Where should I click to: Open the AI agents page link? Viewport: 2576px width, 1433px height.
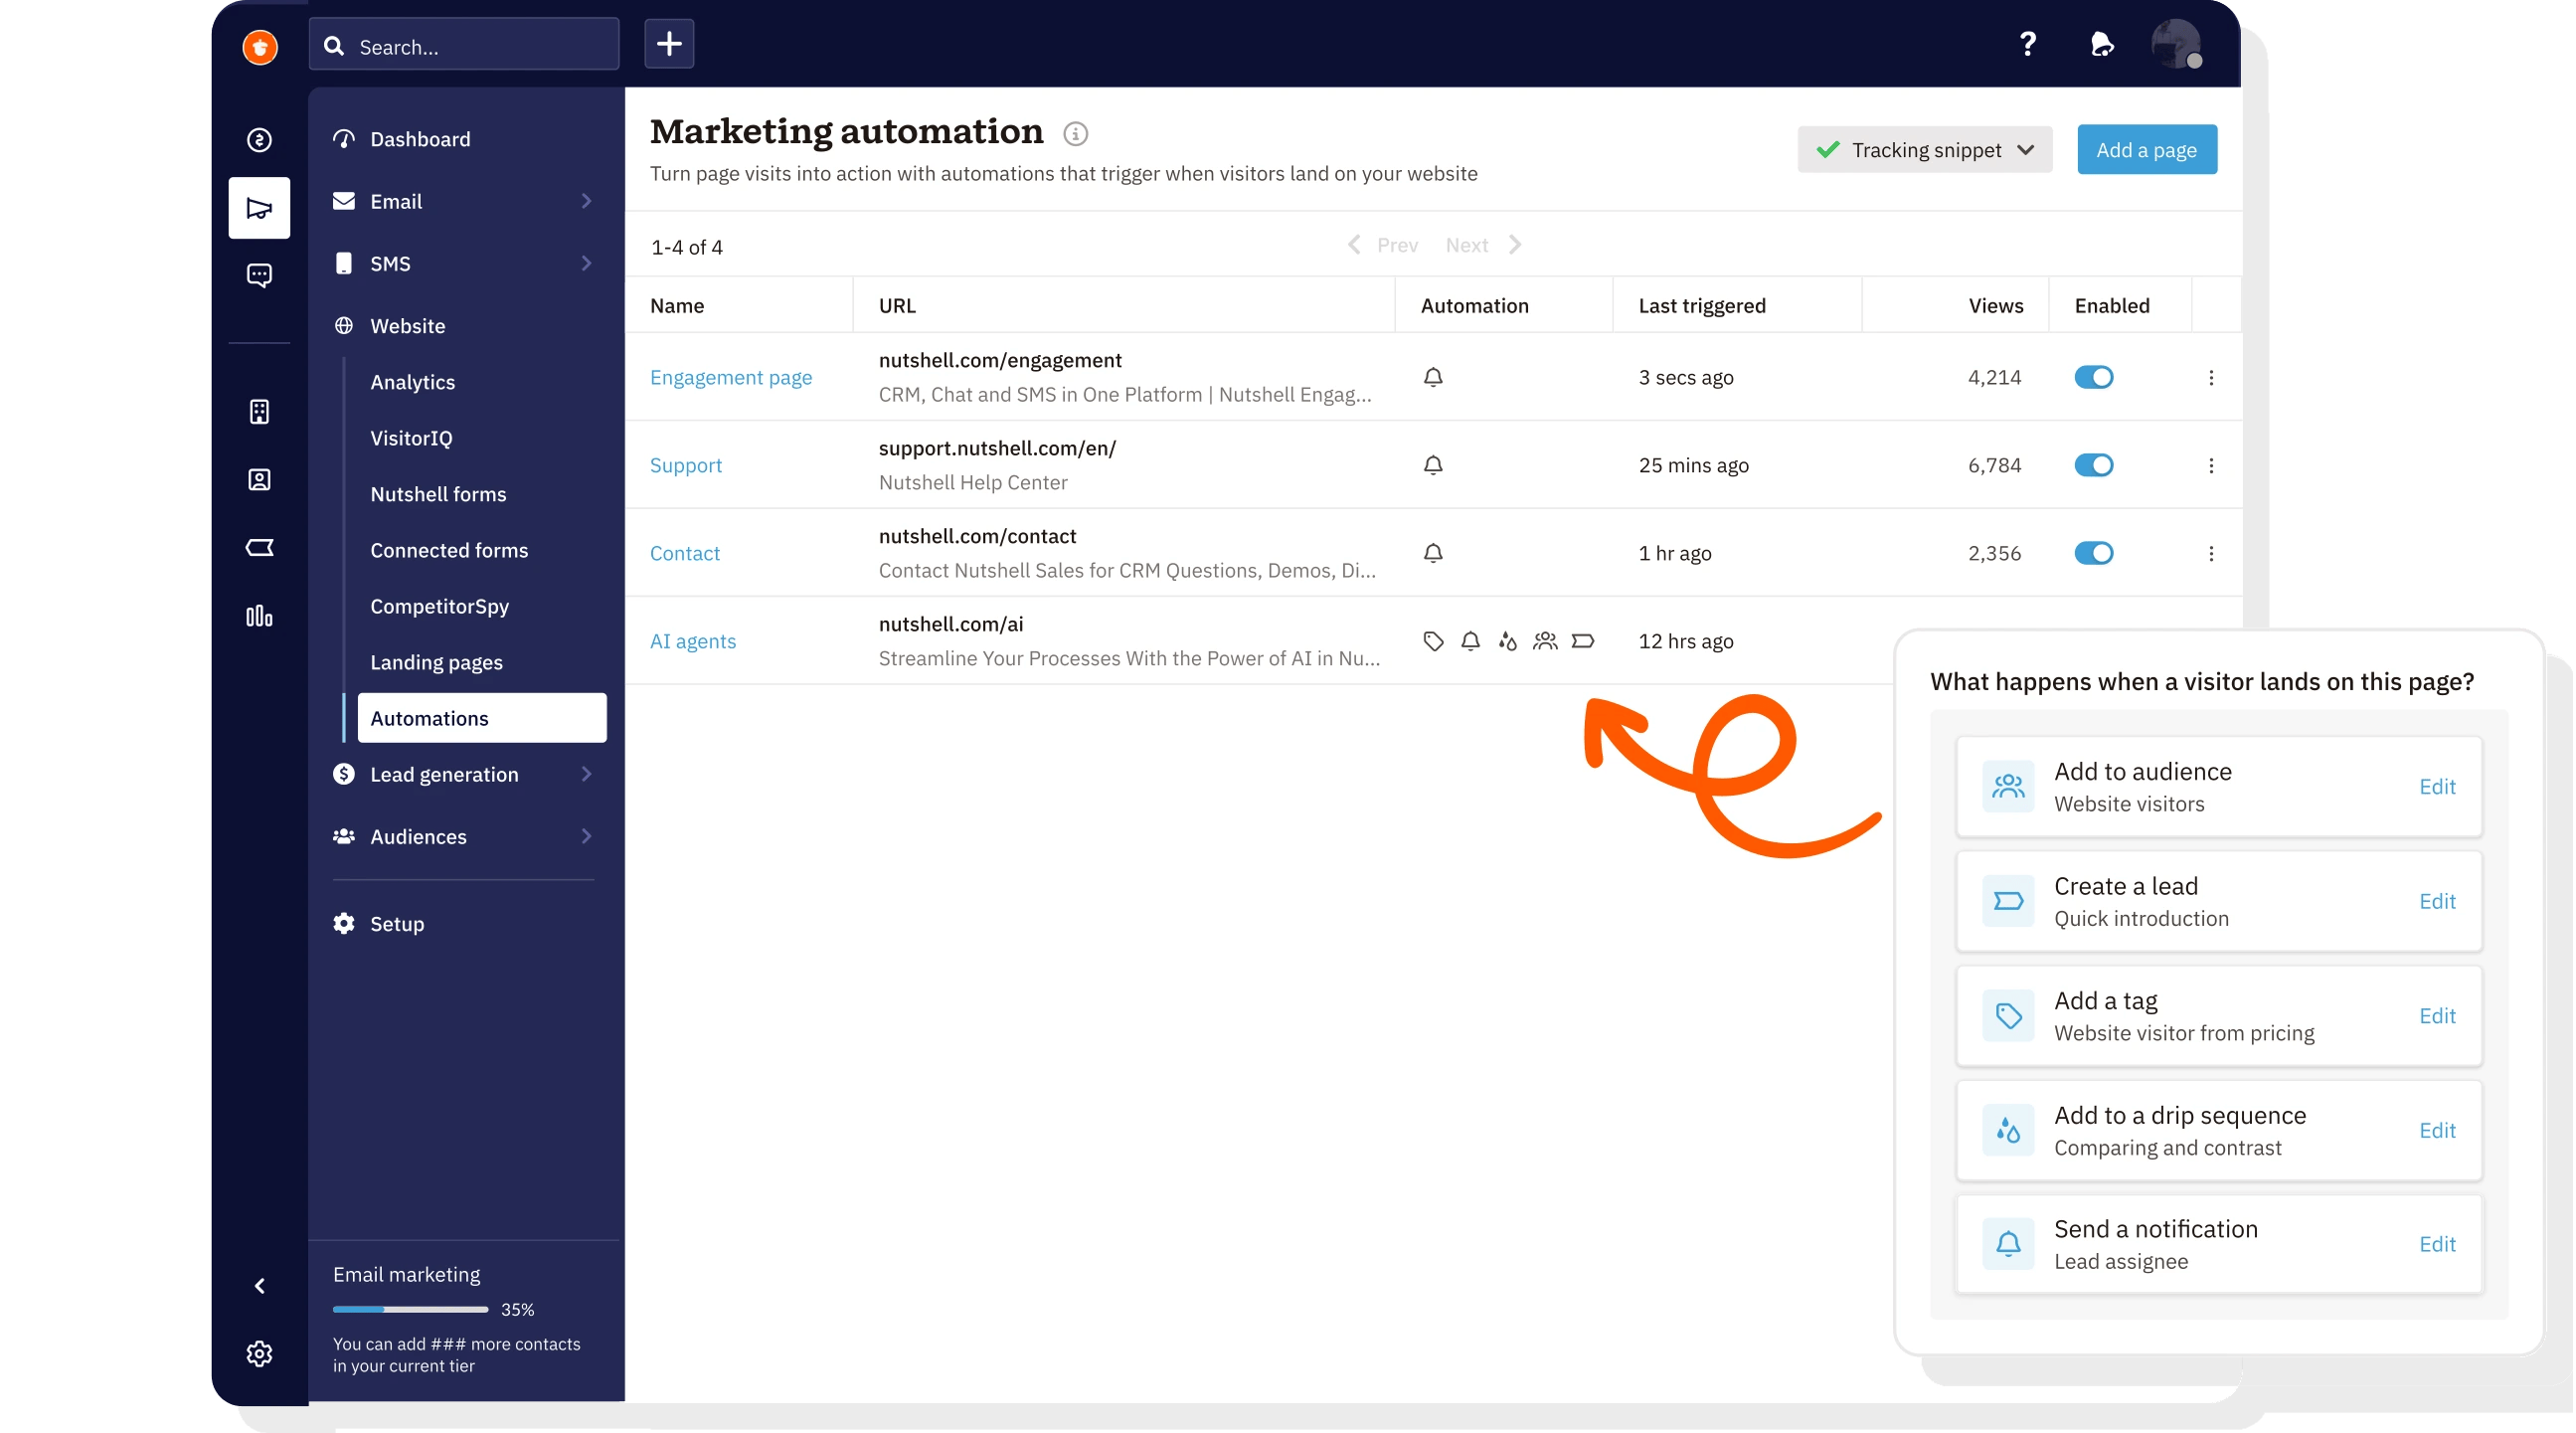coord(692,642)
